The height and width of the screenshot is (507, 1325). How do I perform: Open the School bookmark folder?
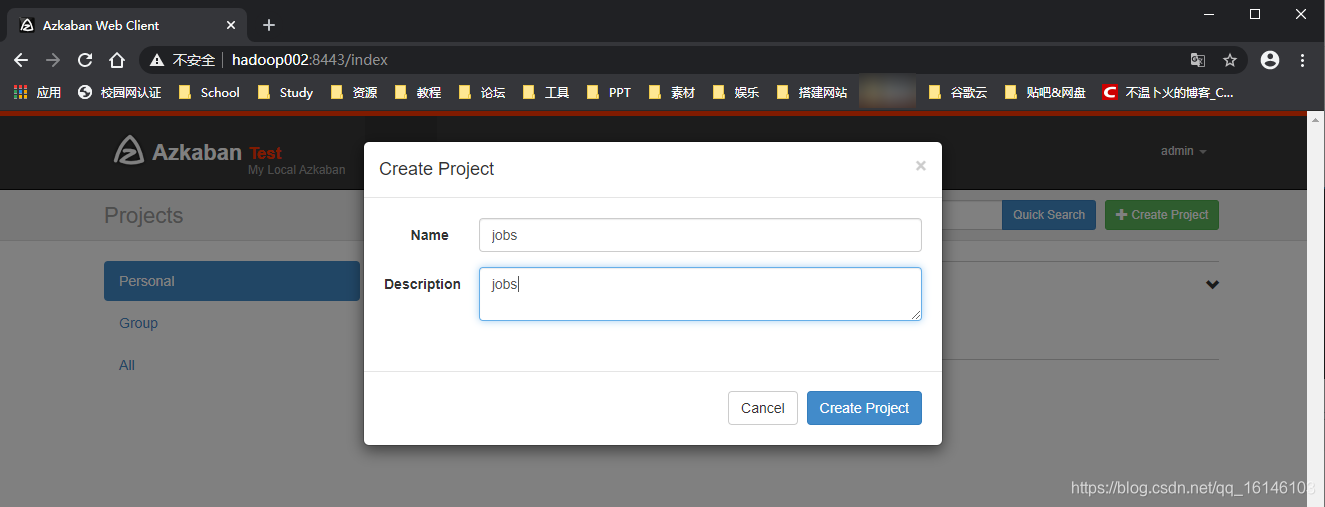209,92
